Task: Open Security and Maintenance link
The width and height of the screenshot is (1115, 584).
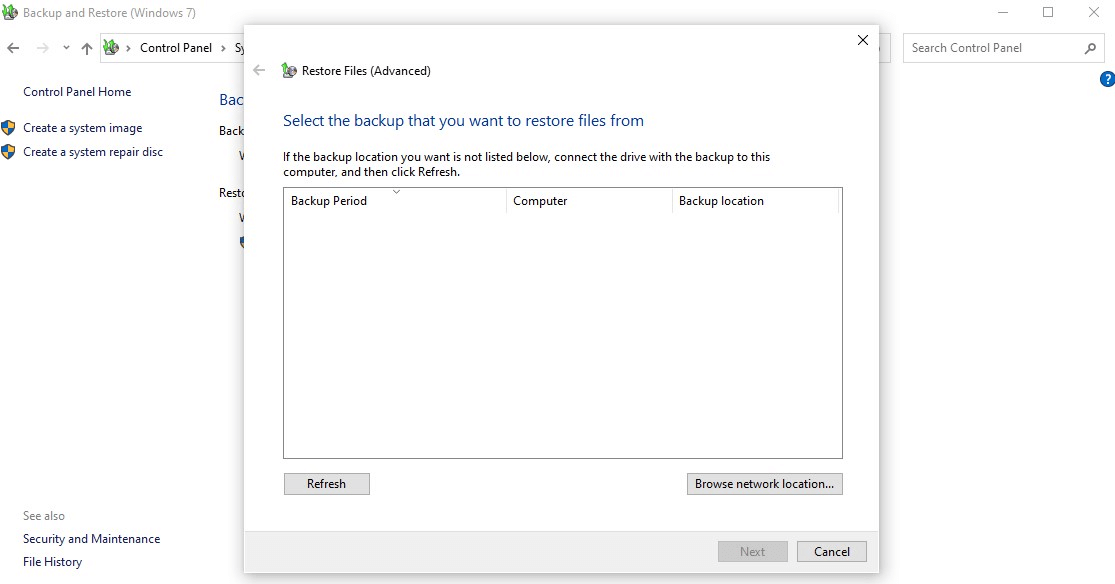Action: tap(91, 538)
